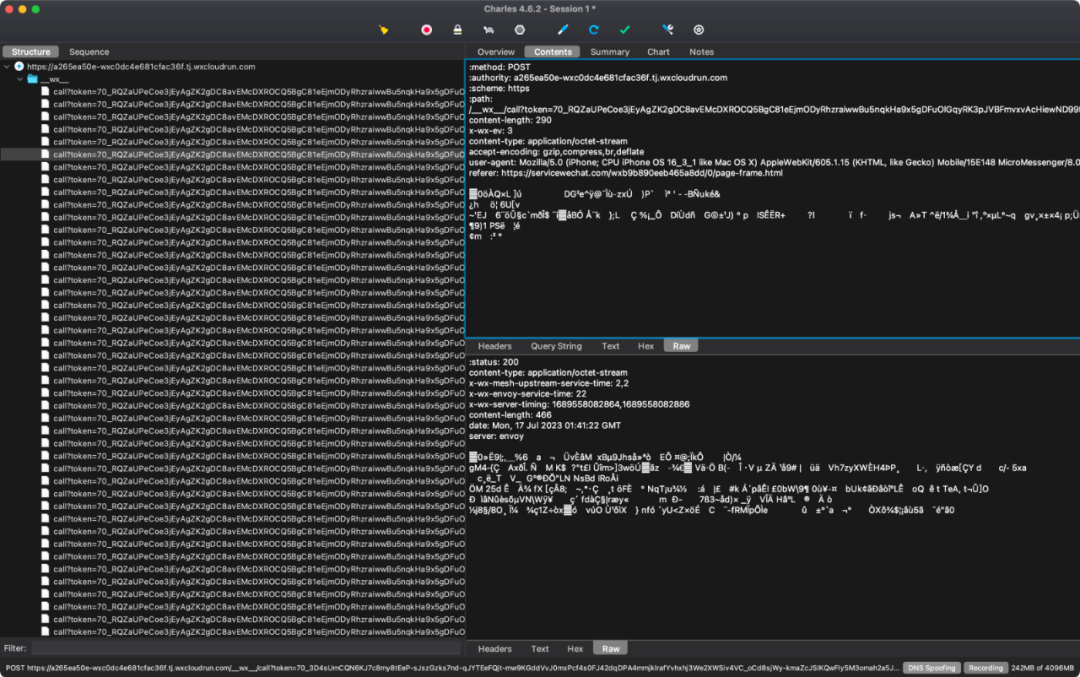Select the __wx__ folder row
1080x677 pixels.
(x=233, y=79)
